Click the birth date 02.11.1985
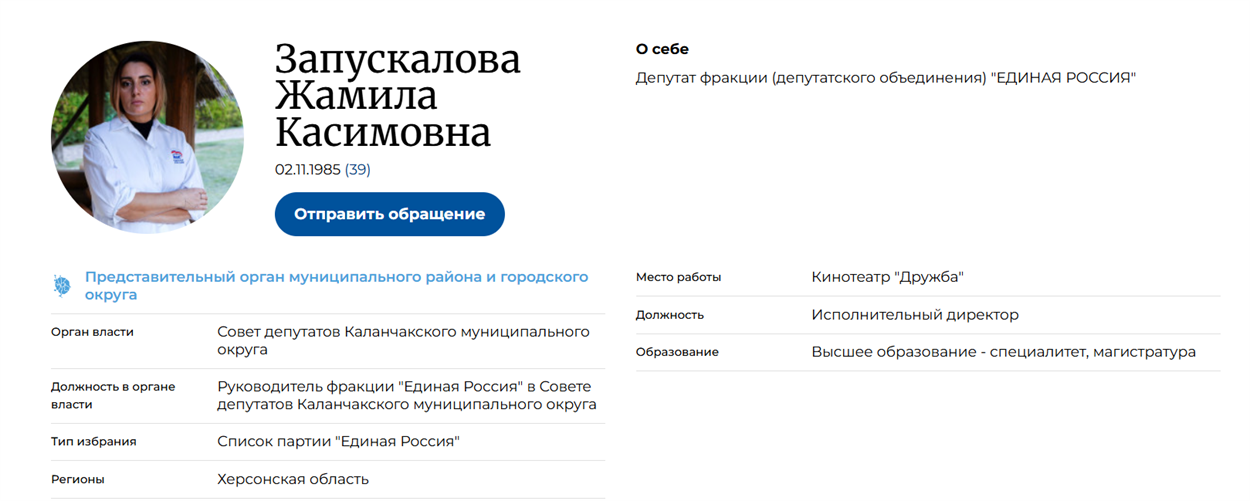Screen dimensions: 1250x501 tap(307, 170)
